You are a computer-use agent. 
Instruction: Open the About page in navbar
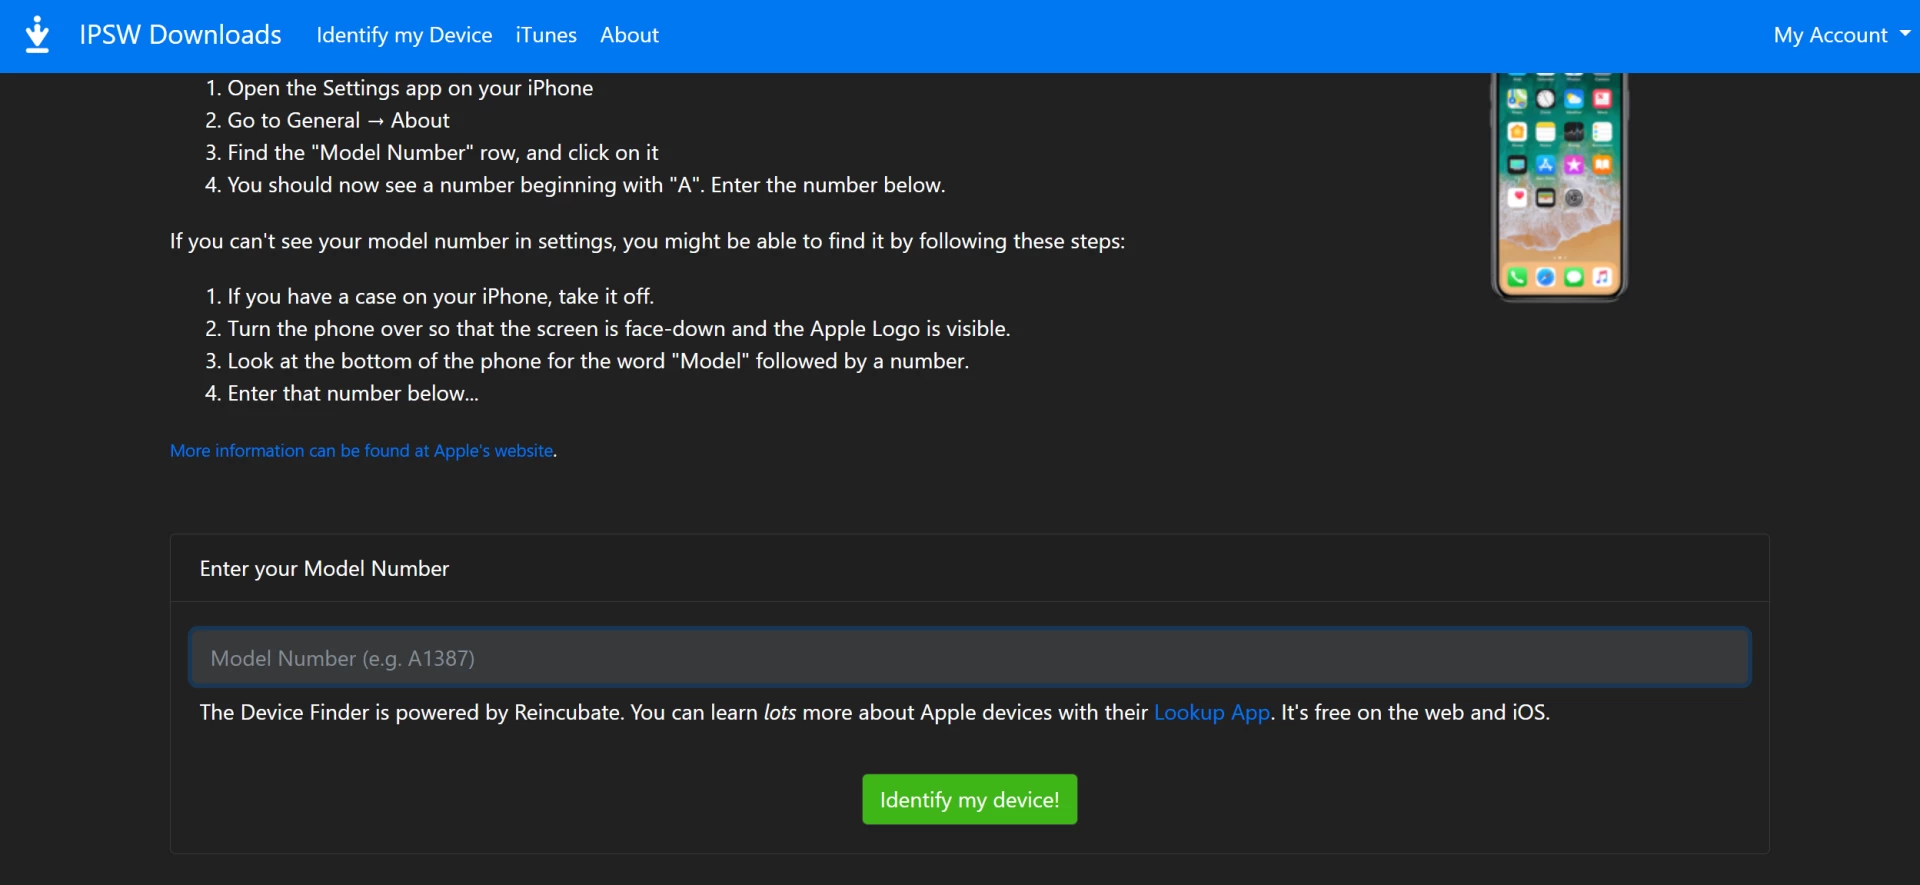[629, 35]
